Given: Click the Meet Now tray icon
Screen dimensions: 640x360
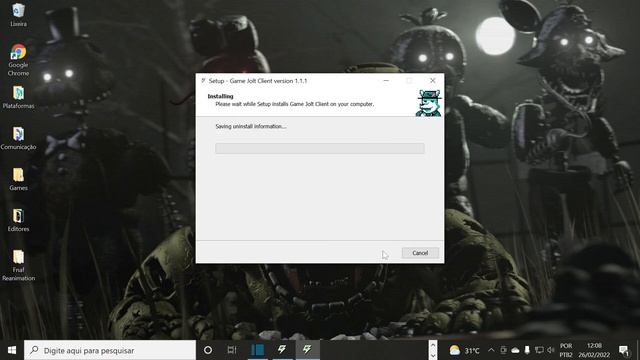Looking at the screenshot, I should click(503, 350).
